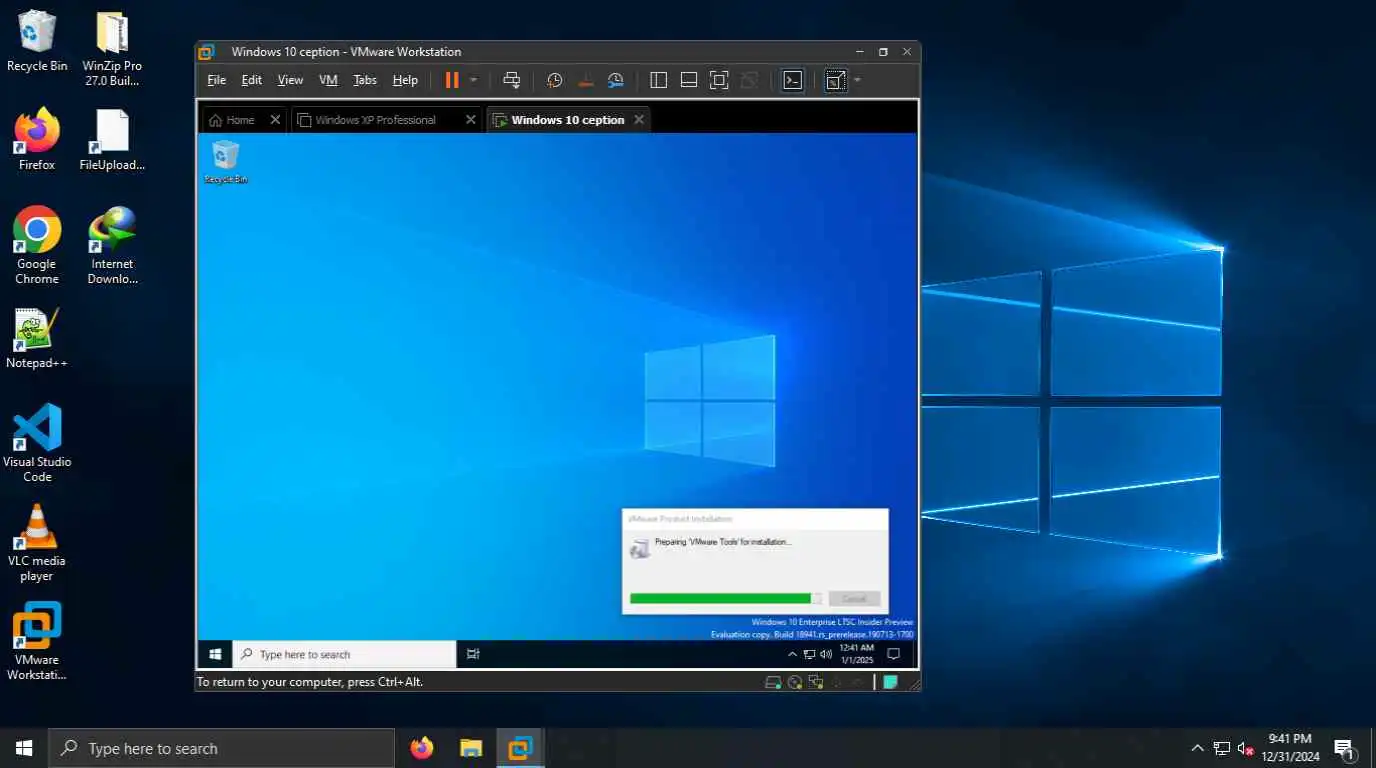
Task: Click Send Ctrl+Alt+Del toolbar icon
Action: pos(512,80)
